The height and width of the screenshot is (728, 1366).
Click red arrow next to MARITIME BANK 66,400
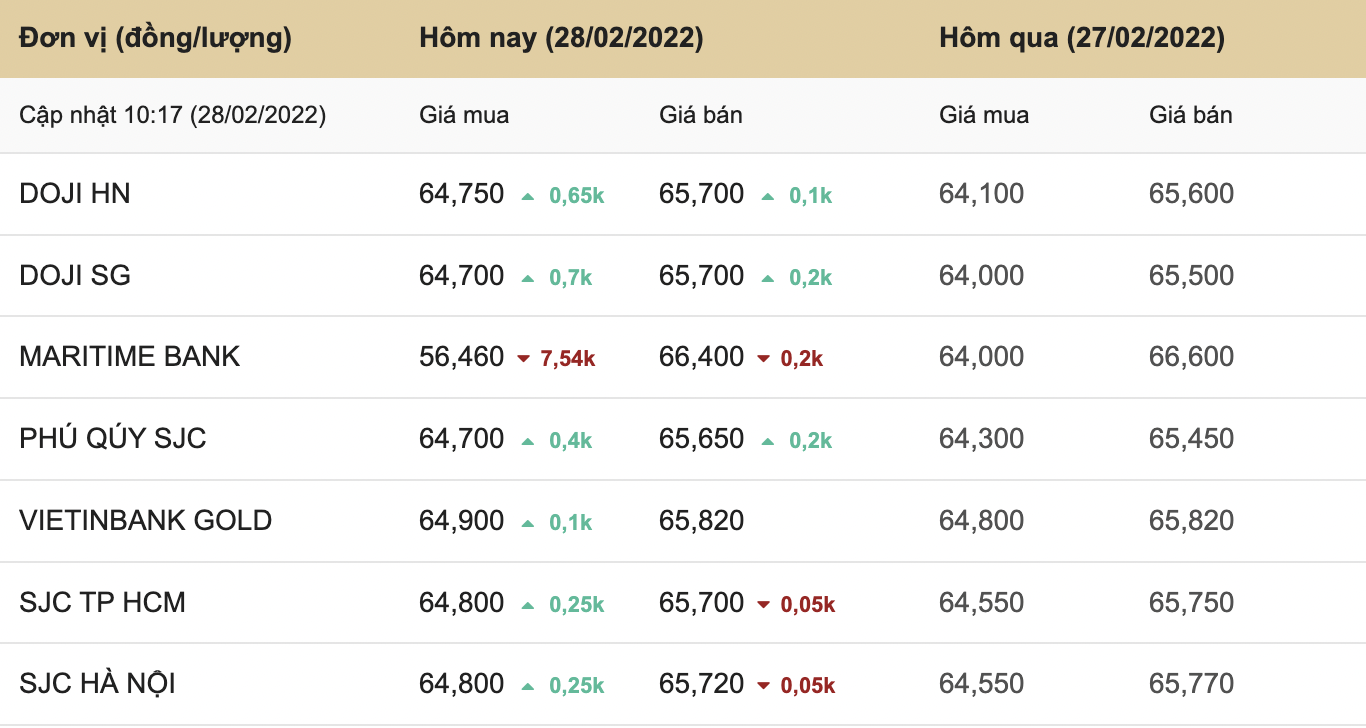(764, 359)
